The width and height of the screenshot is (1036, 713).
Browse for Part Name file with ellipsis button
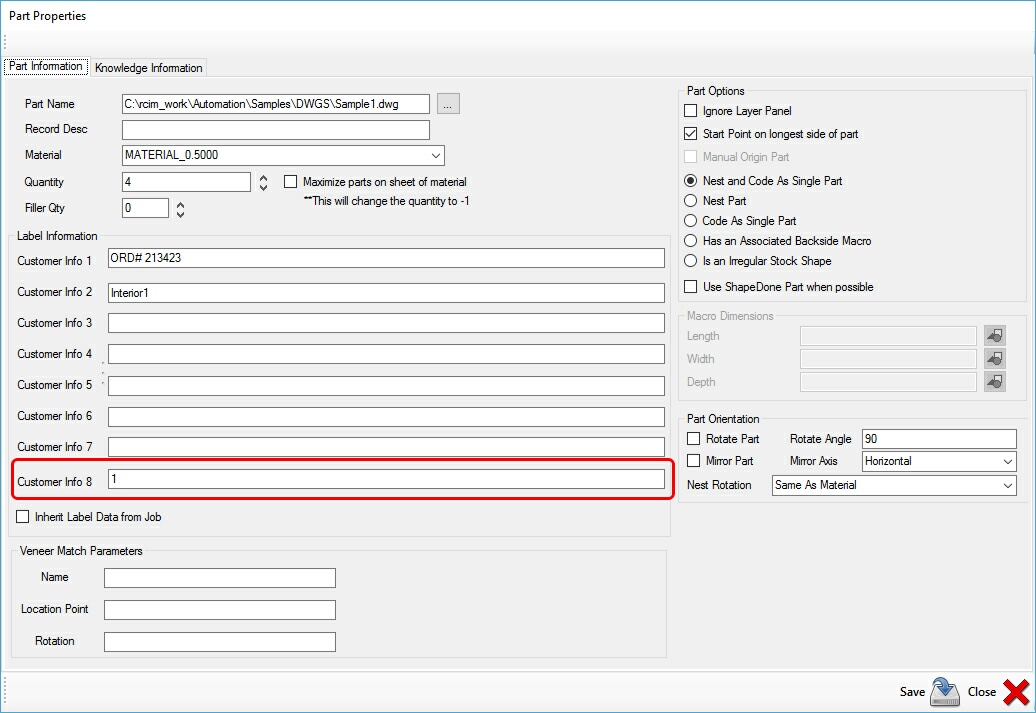pyautogui.click(x=448, y=104)
